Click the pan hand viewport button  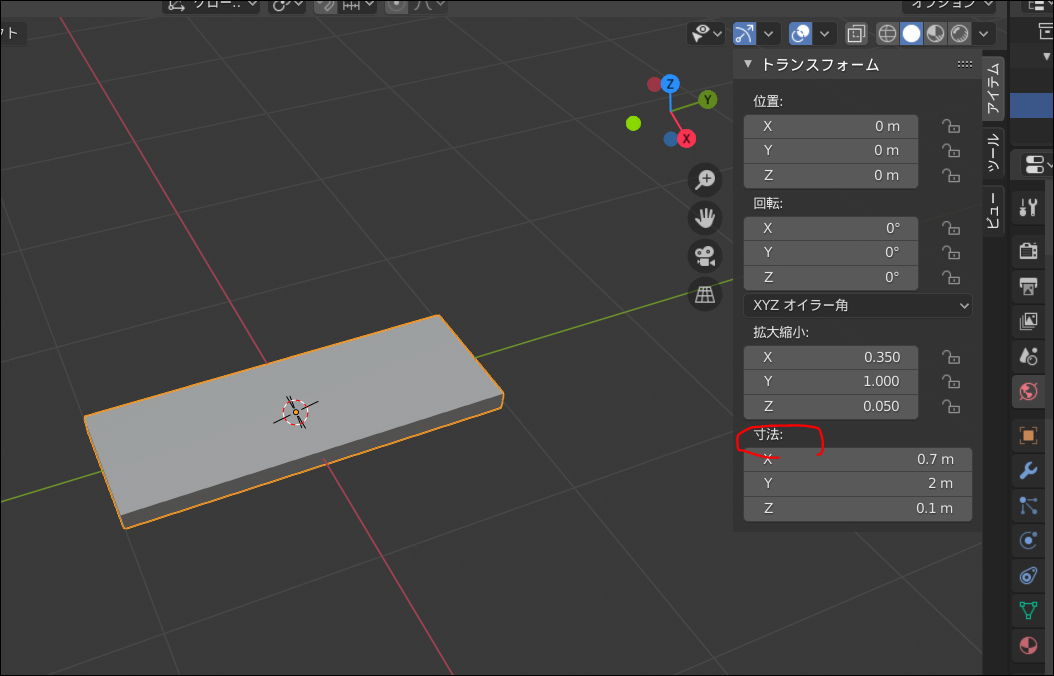(x=705, y=218)
